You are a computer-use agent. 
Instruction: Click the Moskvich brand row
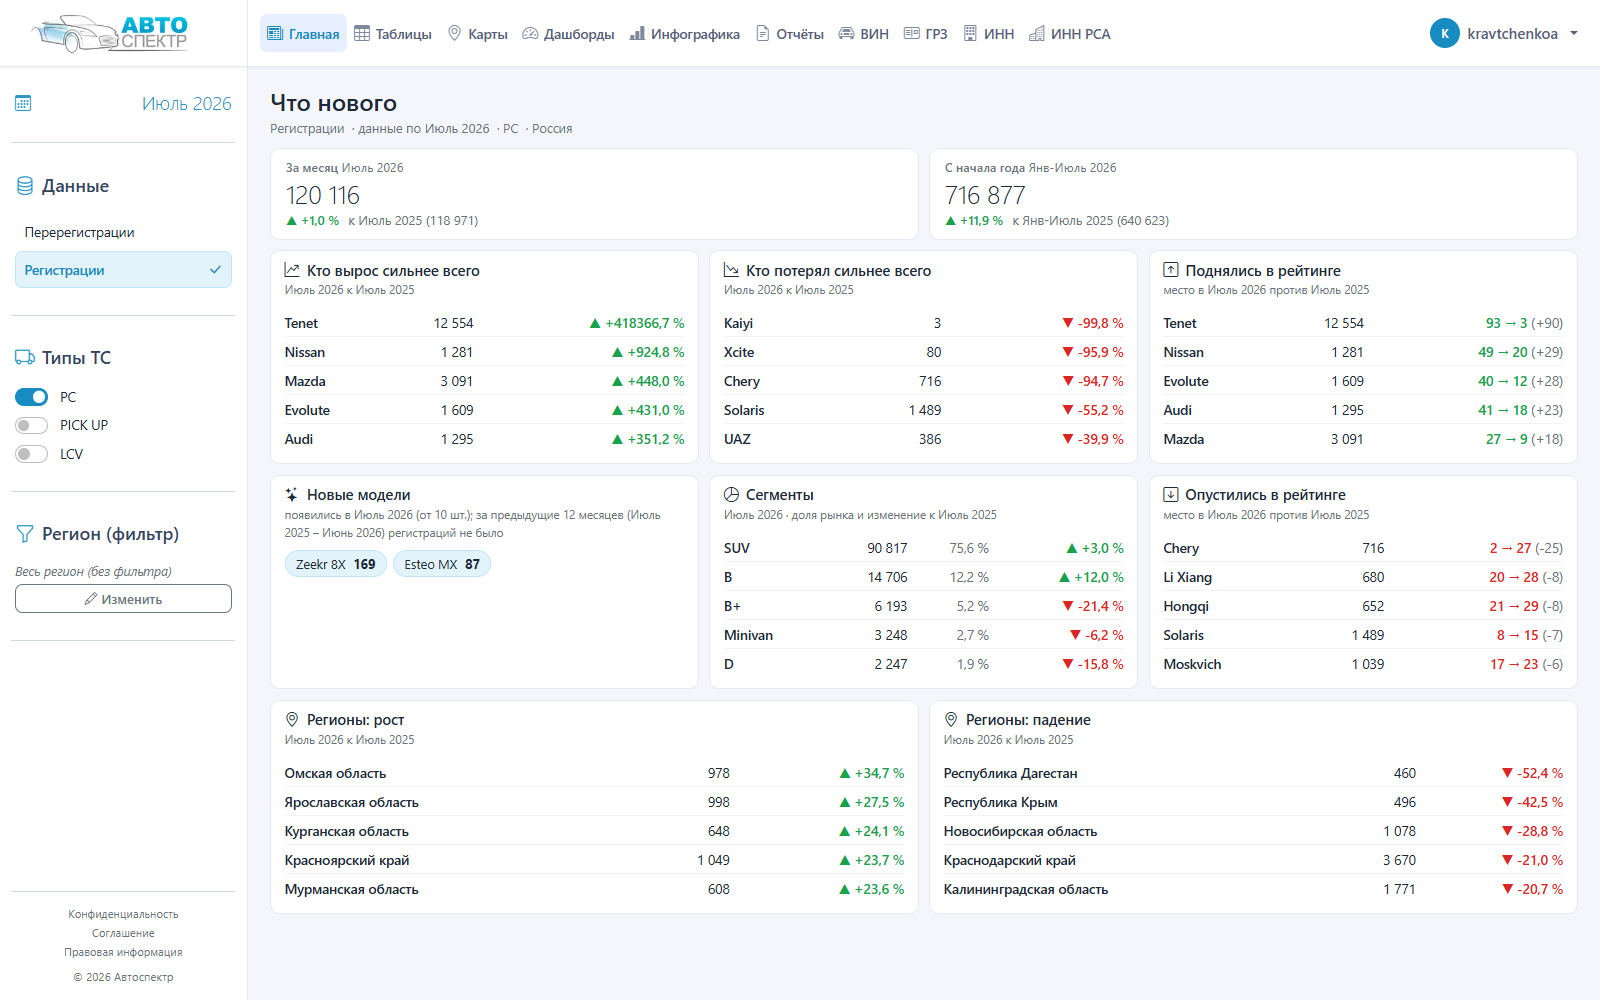coord(1363,664)
